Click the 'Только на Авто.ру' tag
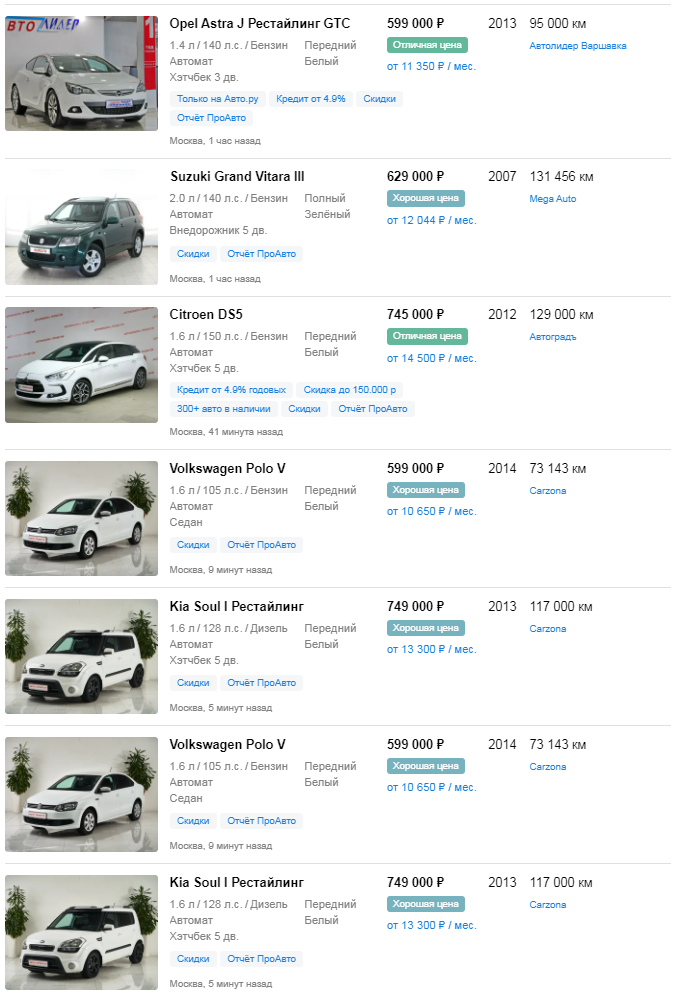 pos(218,99)
